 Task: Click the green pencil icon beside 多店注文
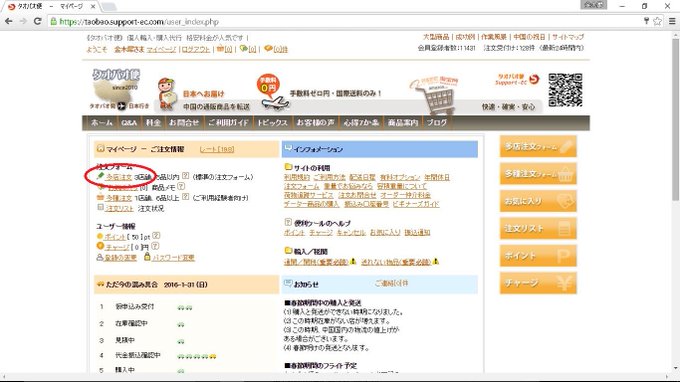(x=100, y=176)
